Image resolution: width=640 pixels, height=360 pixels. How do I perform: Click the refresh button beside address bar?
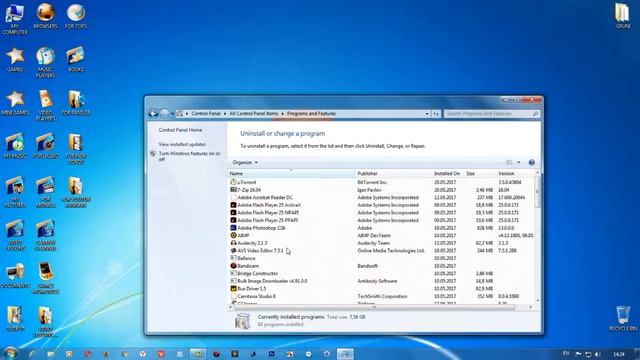coord(436,114)
